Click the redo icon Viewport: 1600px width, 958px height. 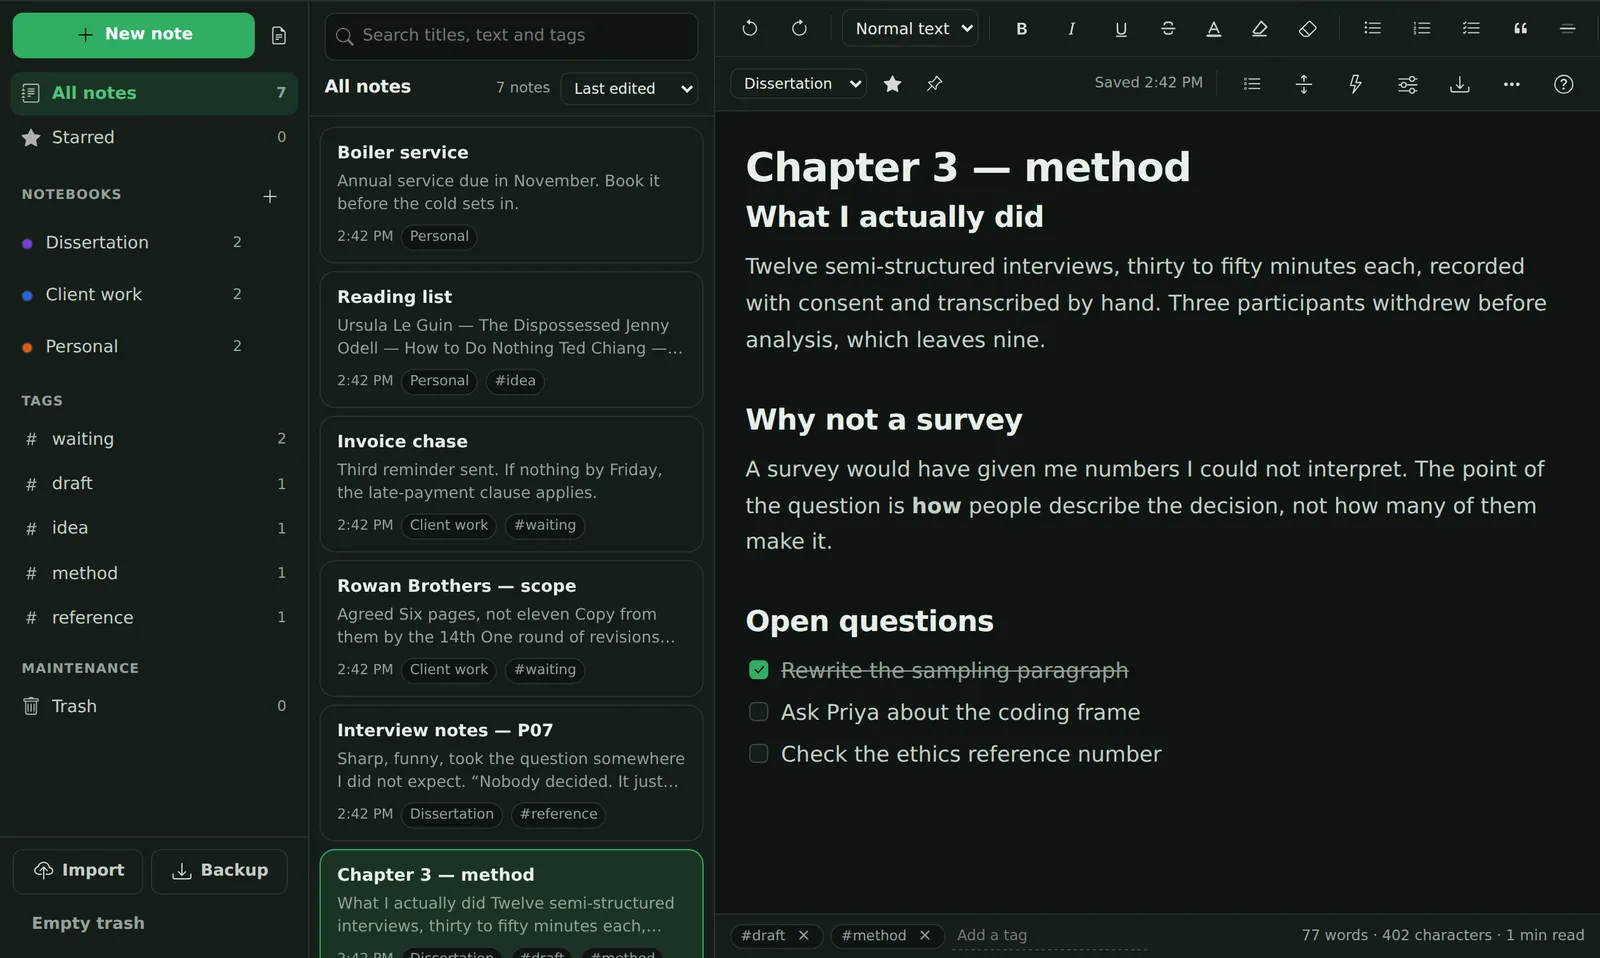tap(799, 29)
